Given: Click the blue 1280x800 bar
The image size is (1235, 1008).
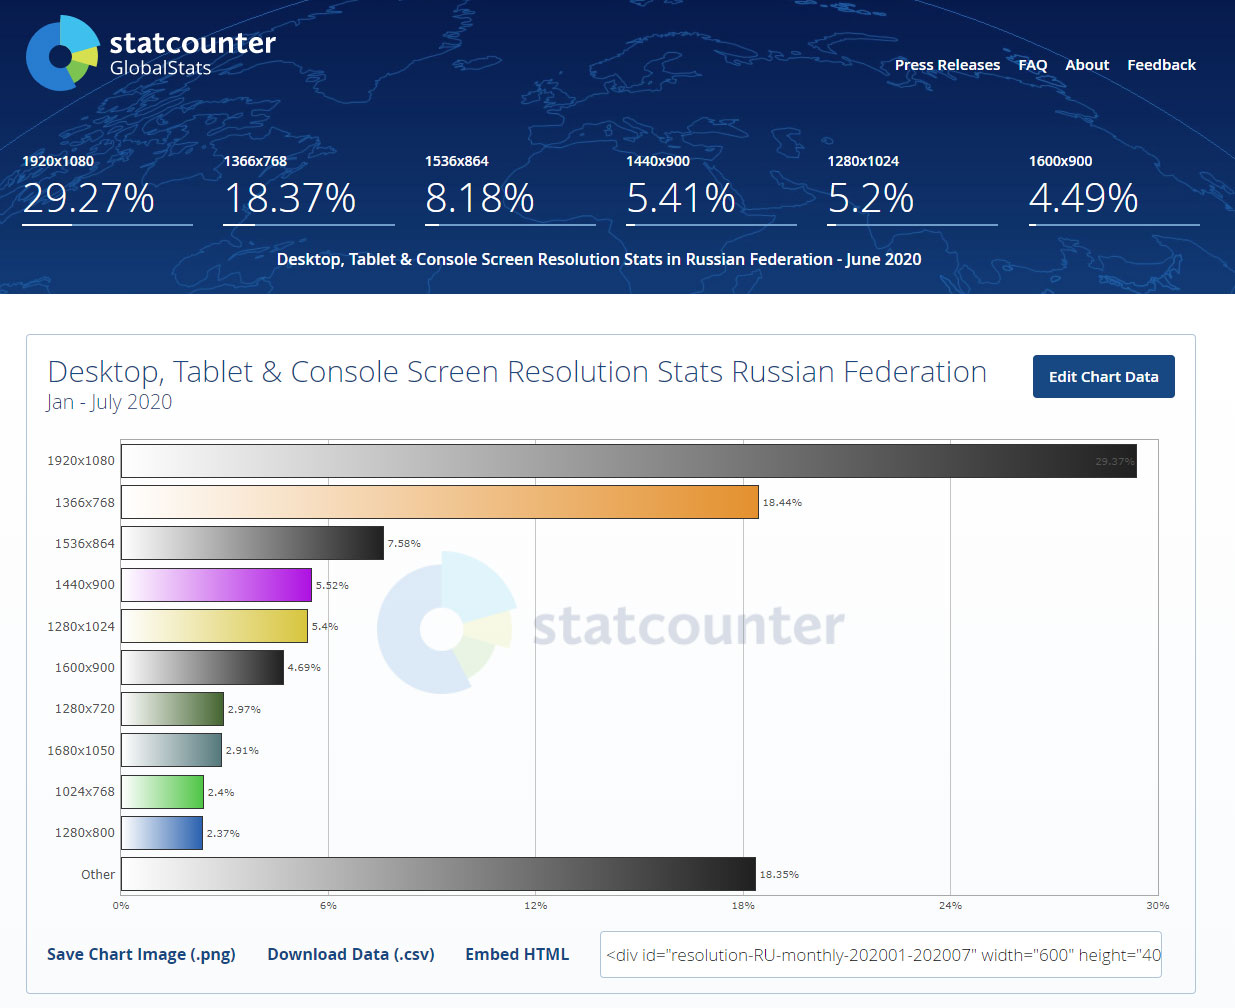Looking at the screenshot, I should (x=162, y=833).
